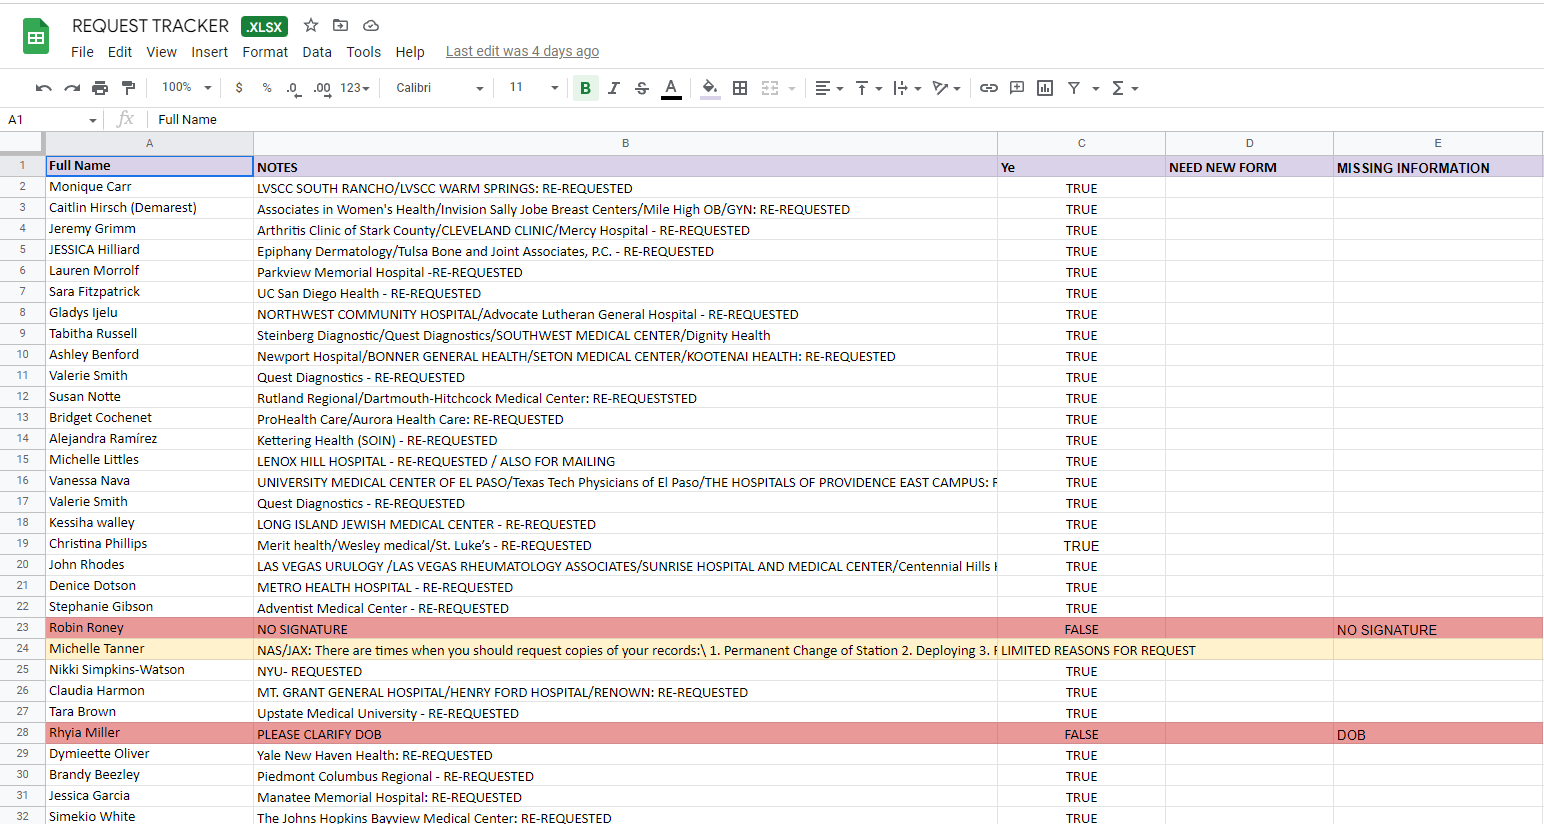Click the formula bar containing Full Name

[846, 120]
